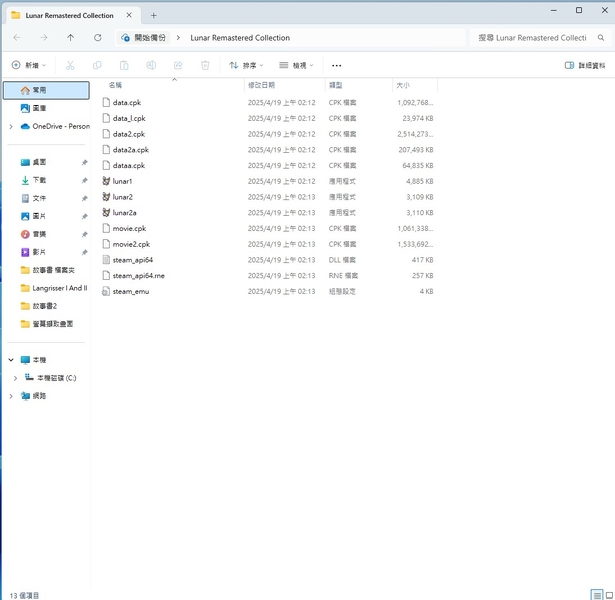Open the View dropdown menu

[296, 65]
